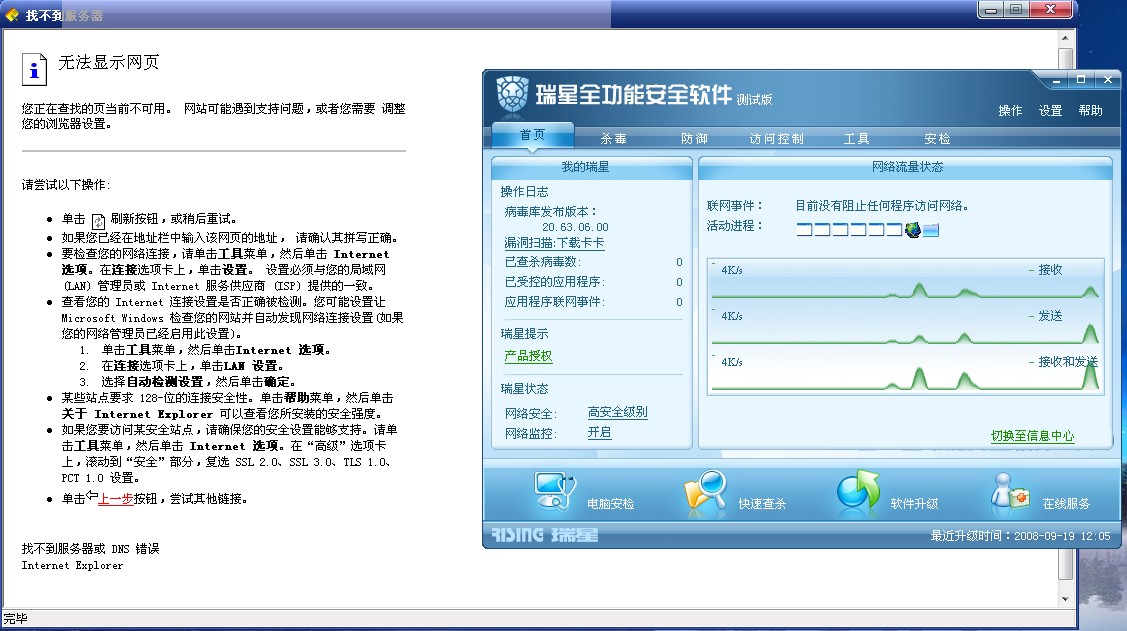Click the first active process window icon
The width and height of the screenshot is (1127, 631).
click(804, 230)
